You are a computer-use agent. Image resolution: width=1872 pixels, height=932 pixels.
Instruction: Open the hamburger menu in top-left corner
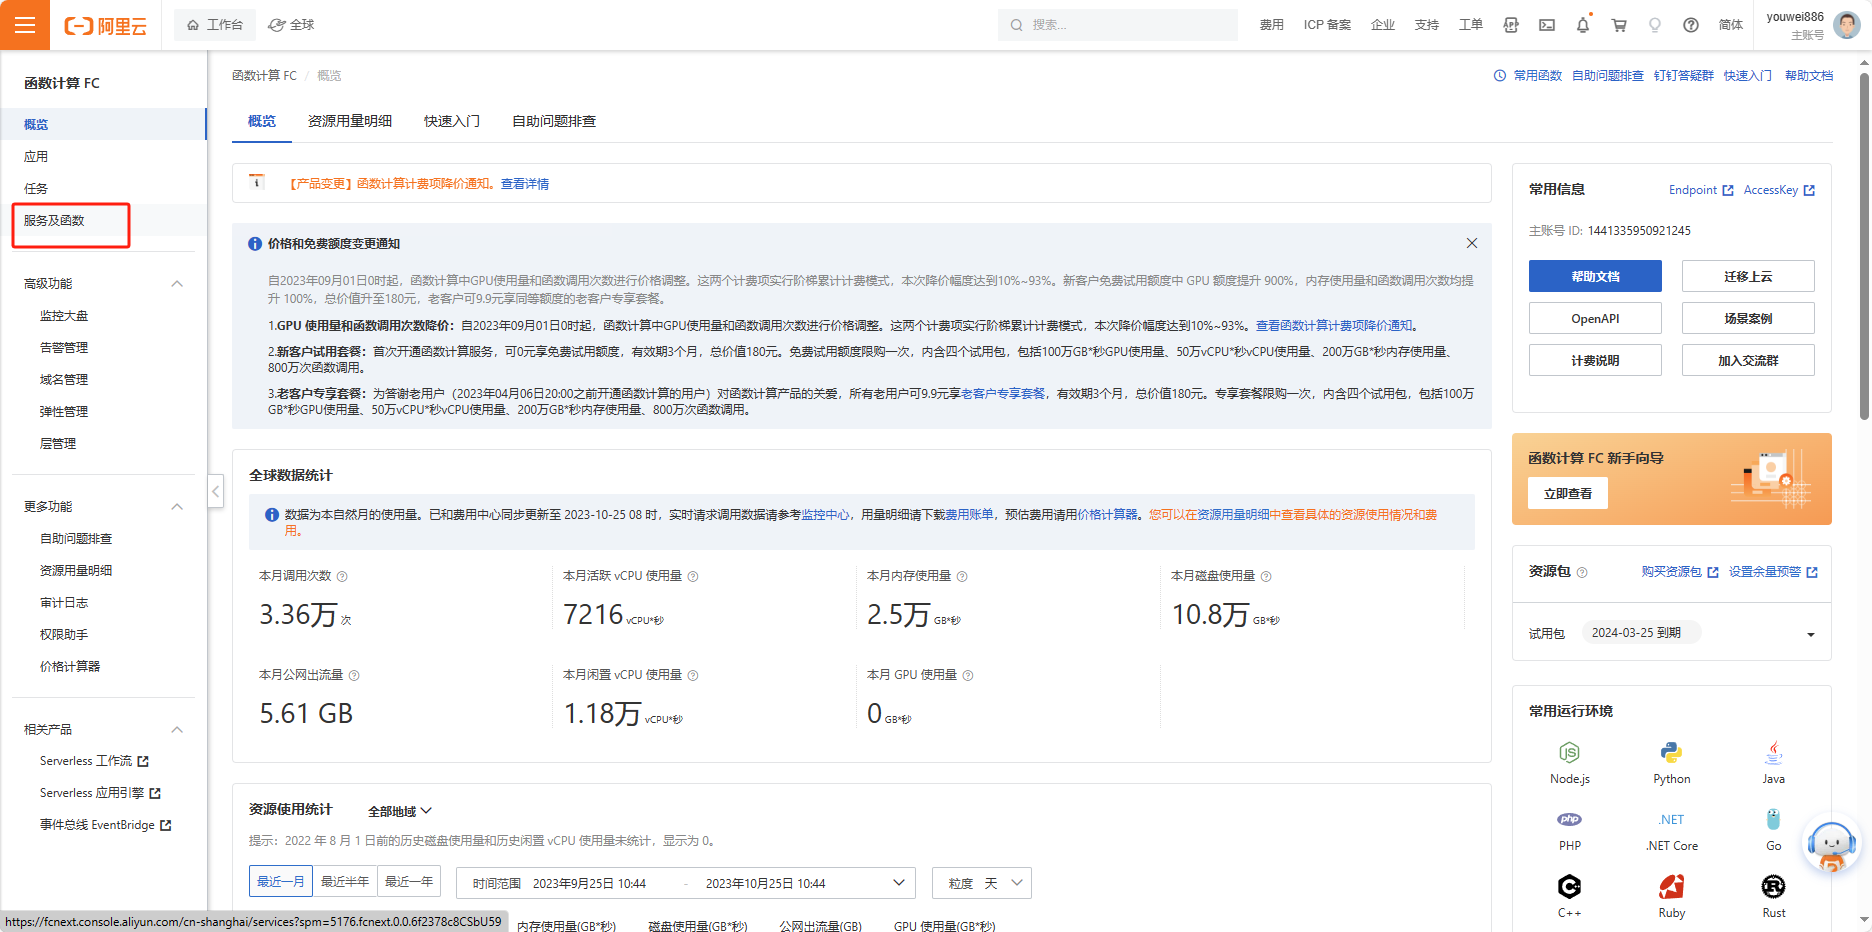tap(25, 25)
